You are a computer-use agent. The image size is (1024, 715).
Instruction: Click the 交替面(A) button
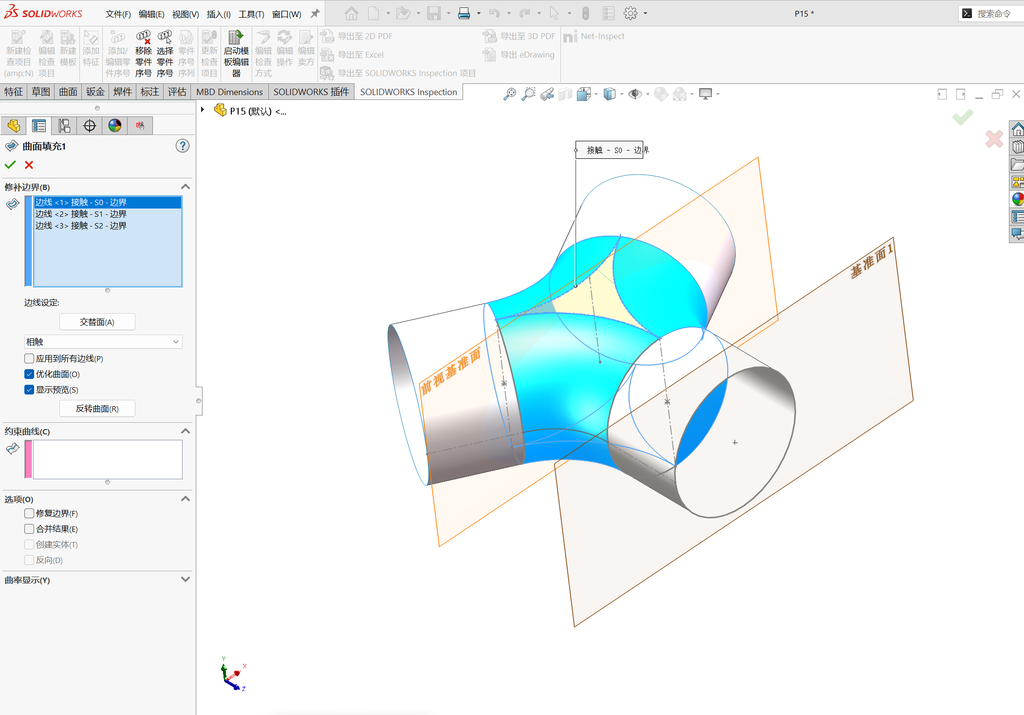pyautogui.click(x=97, y=322)
